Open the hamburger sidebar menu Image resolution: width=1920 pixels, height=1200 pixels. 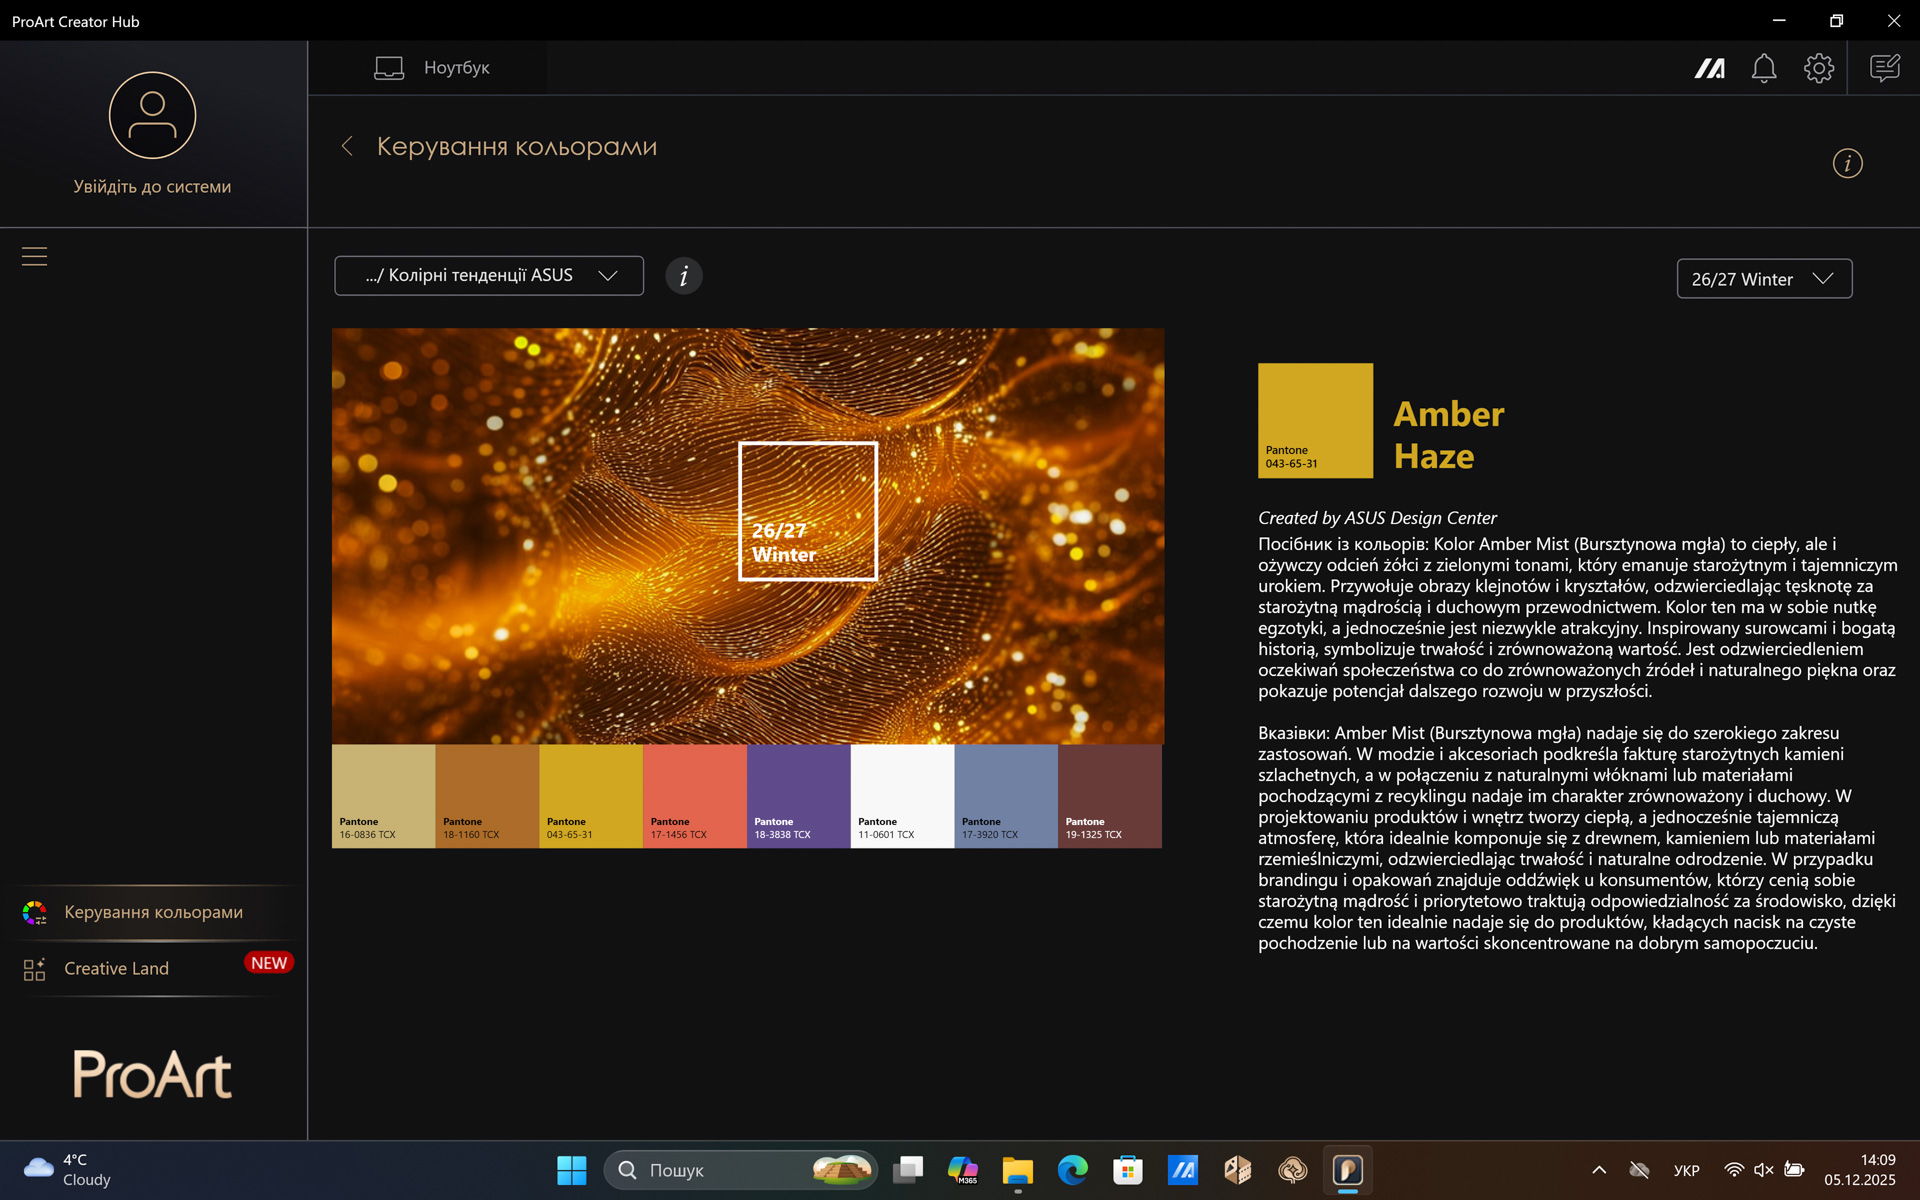point(34,257)
